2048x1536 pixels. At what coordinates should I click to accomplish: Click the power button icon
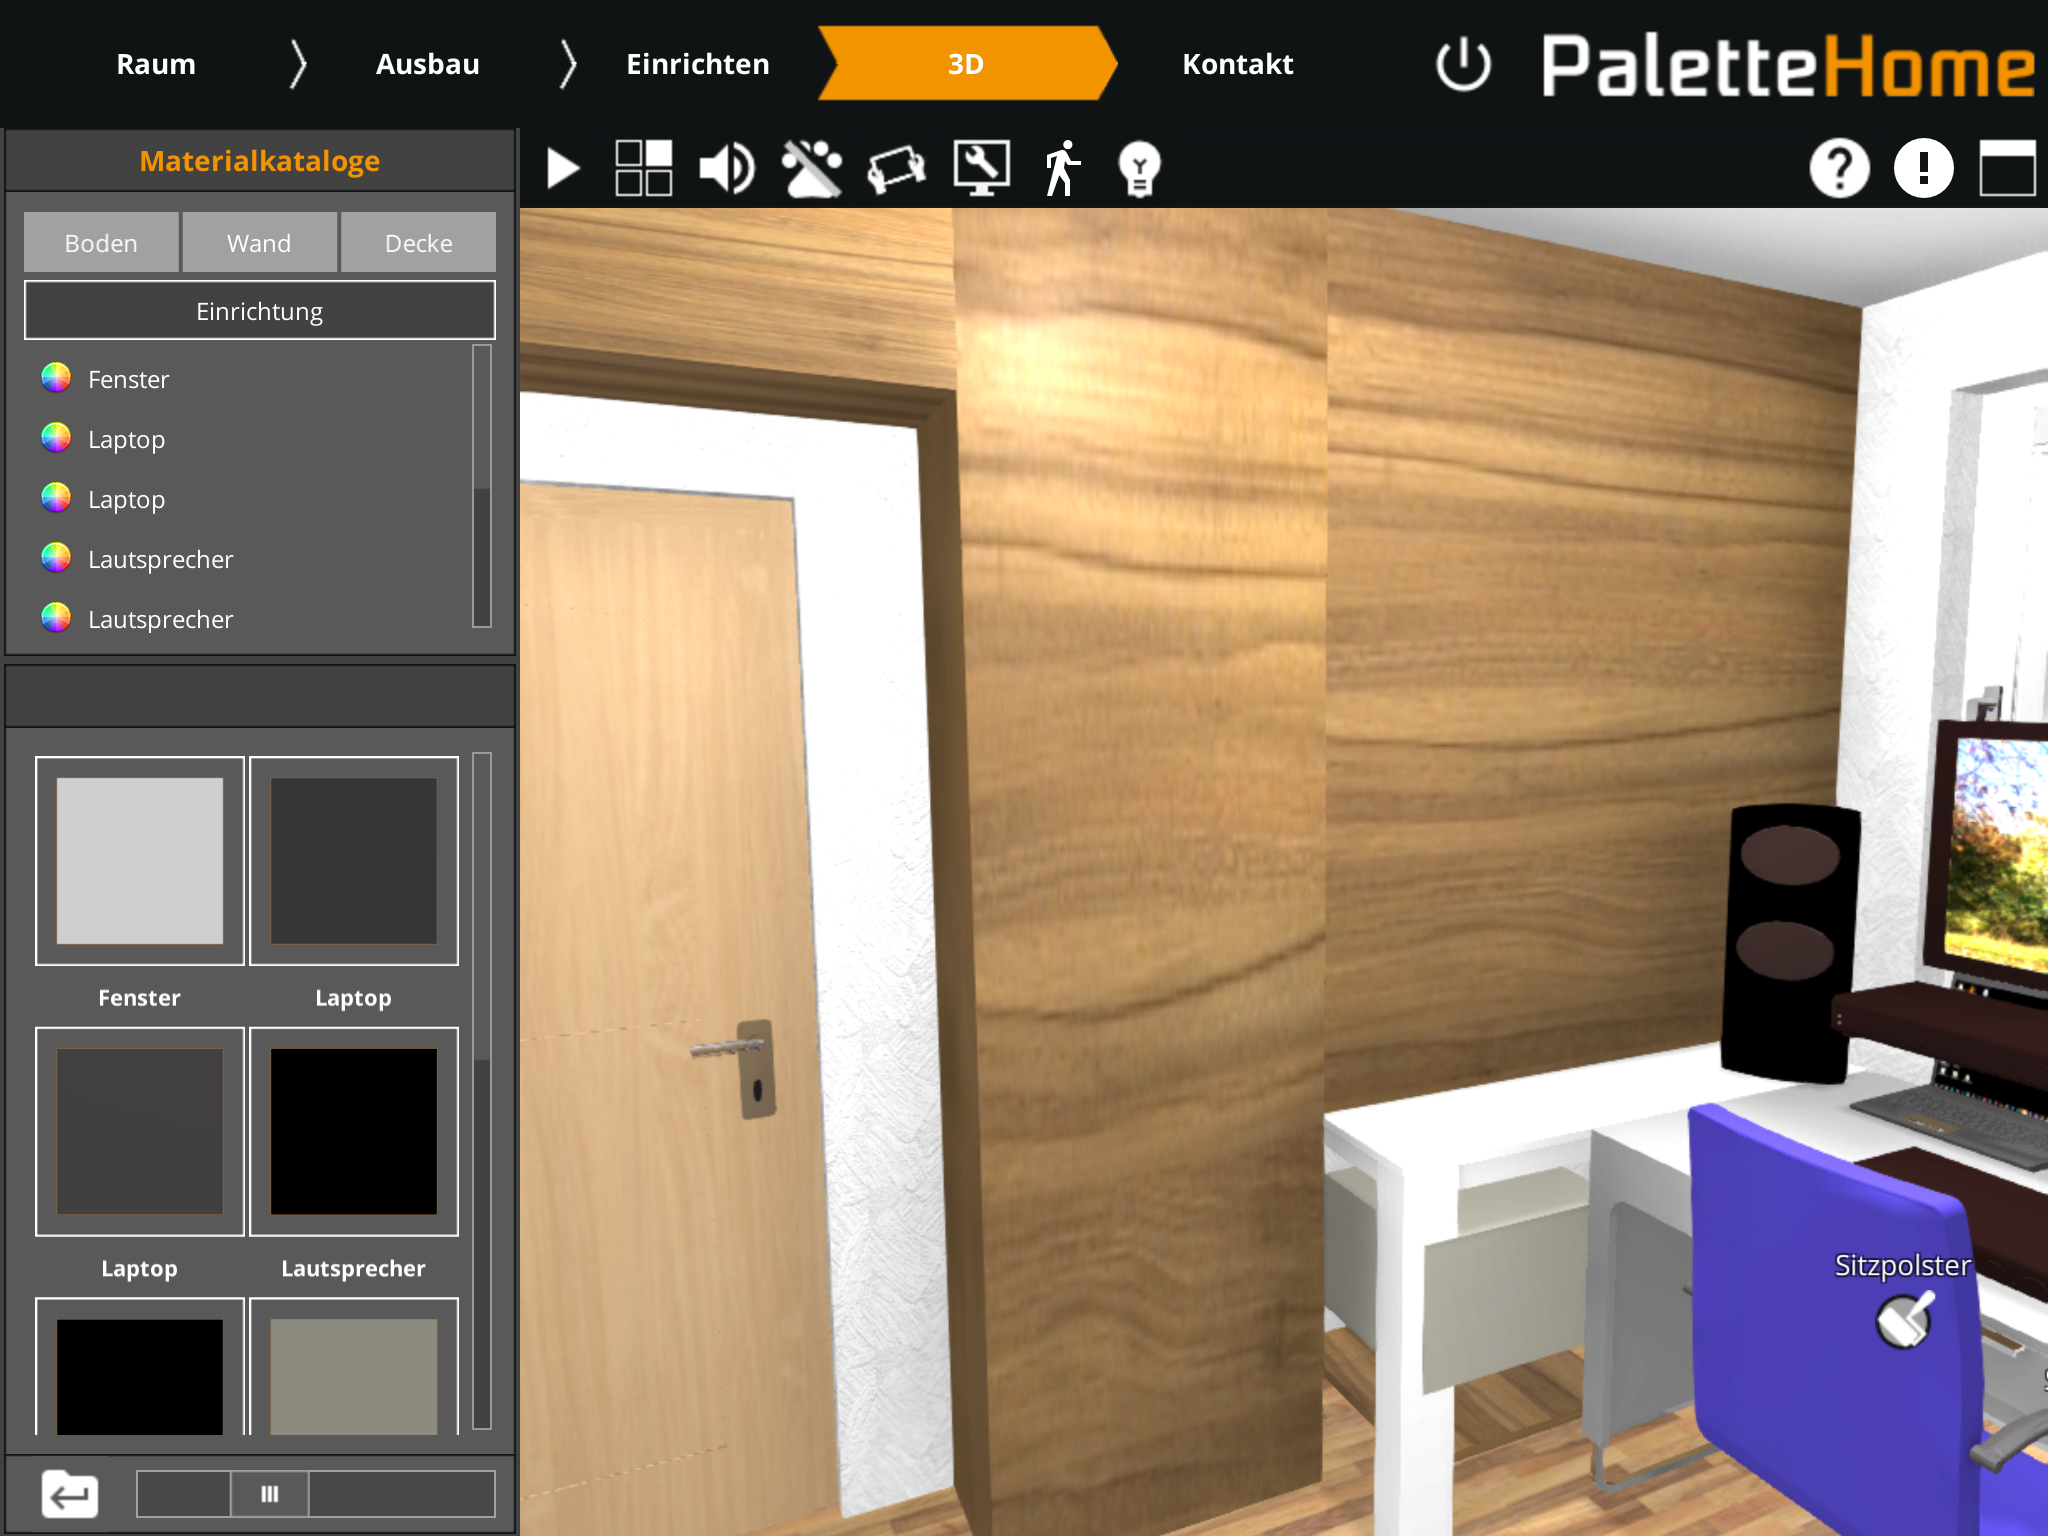click(1463, 65)
